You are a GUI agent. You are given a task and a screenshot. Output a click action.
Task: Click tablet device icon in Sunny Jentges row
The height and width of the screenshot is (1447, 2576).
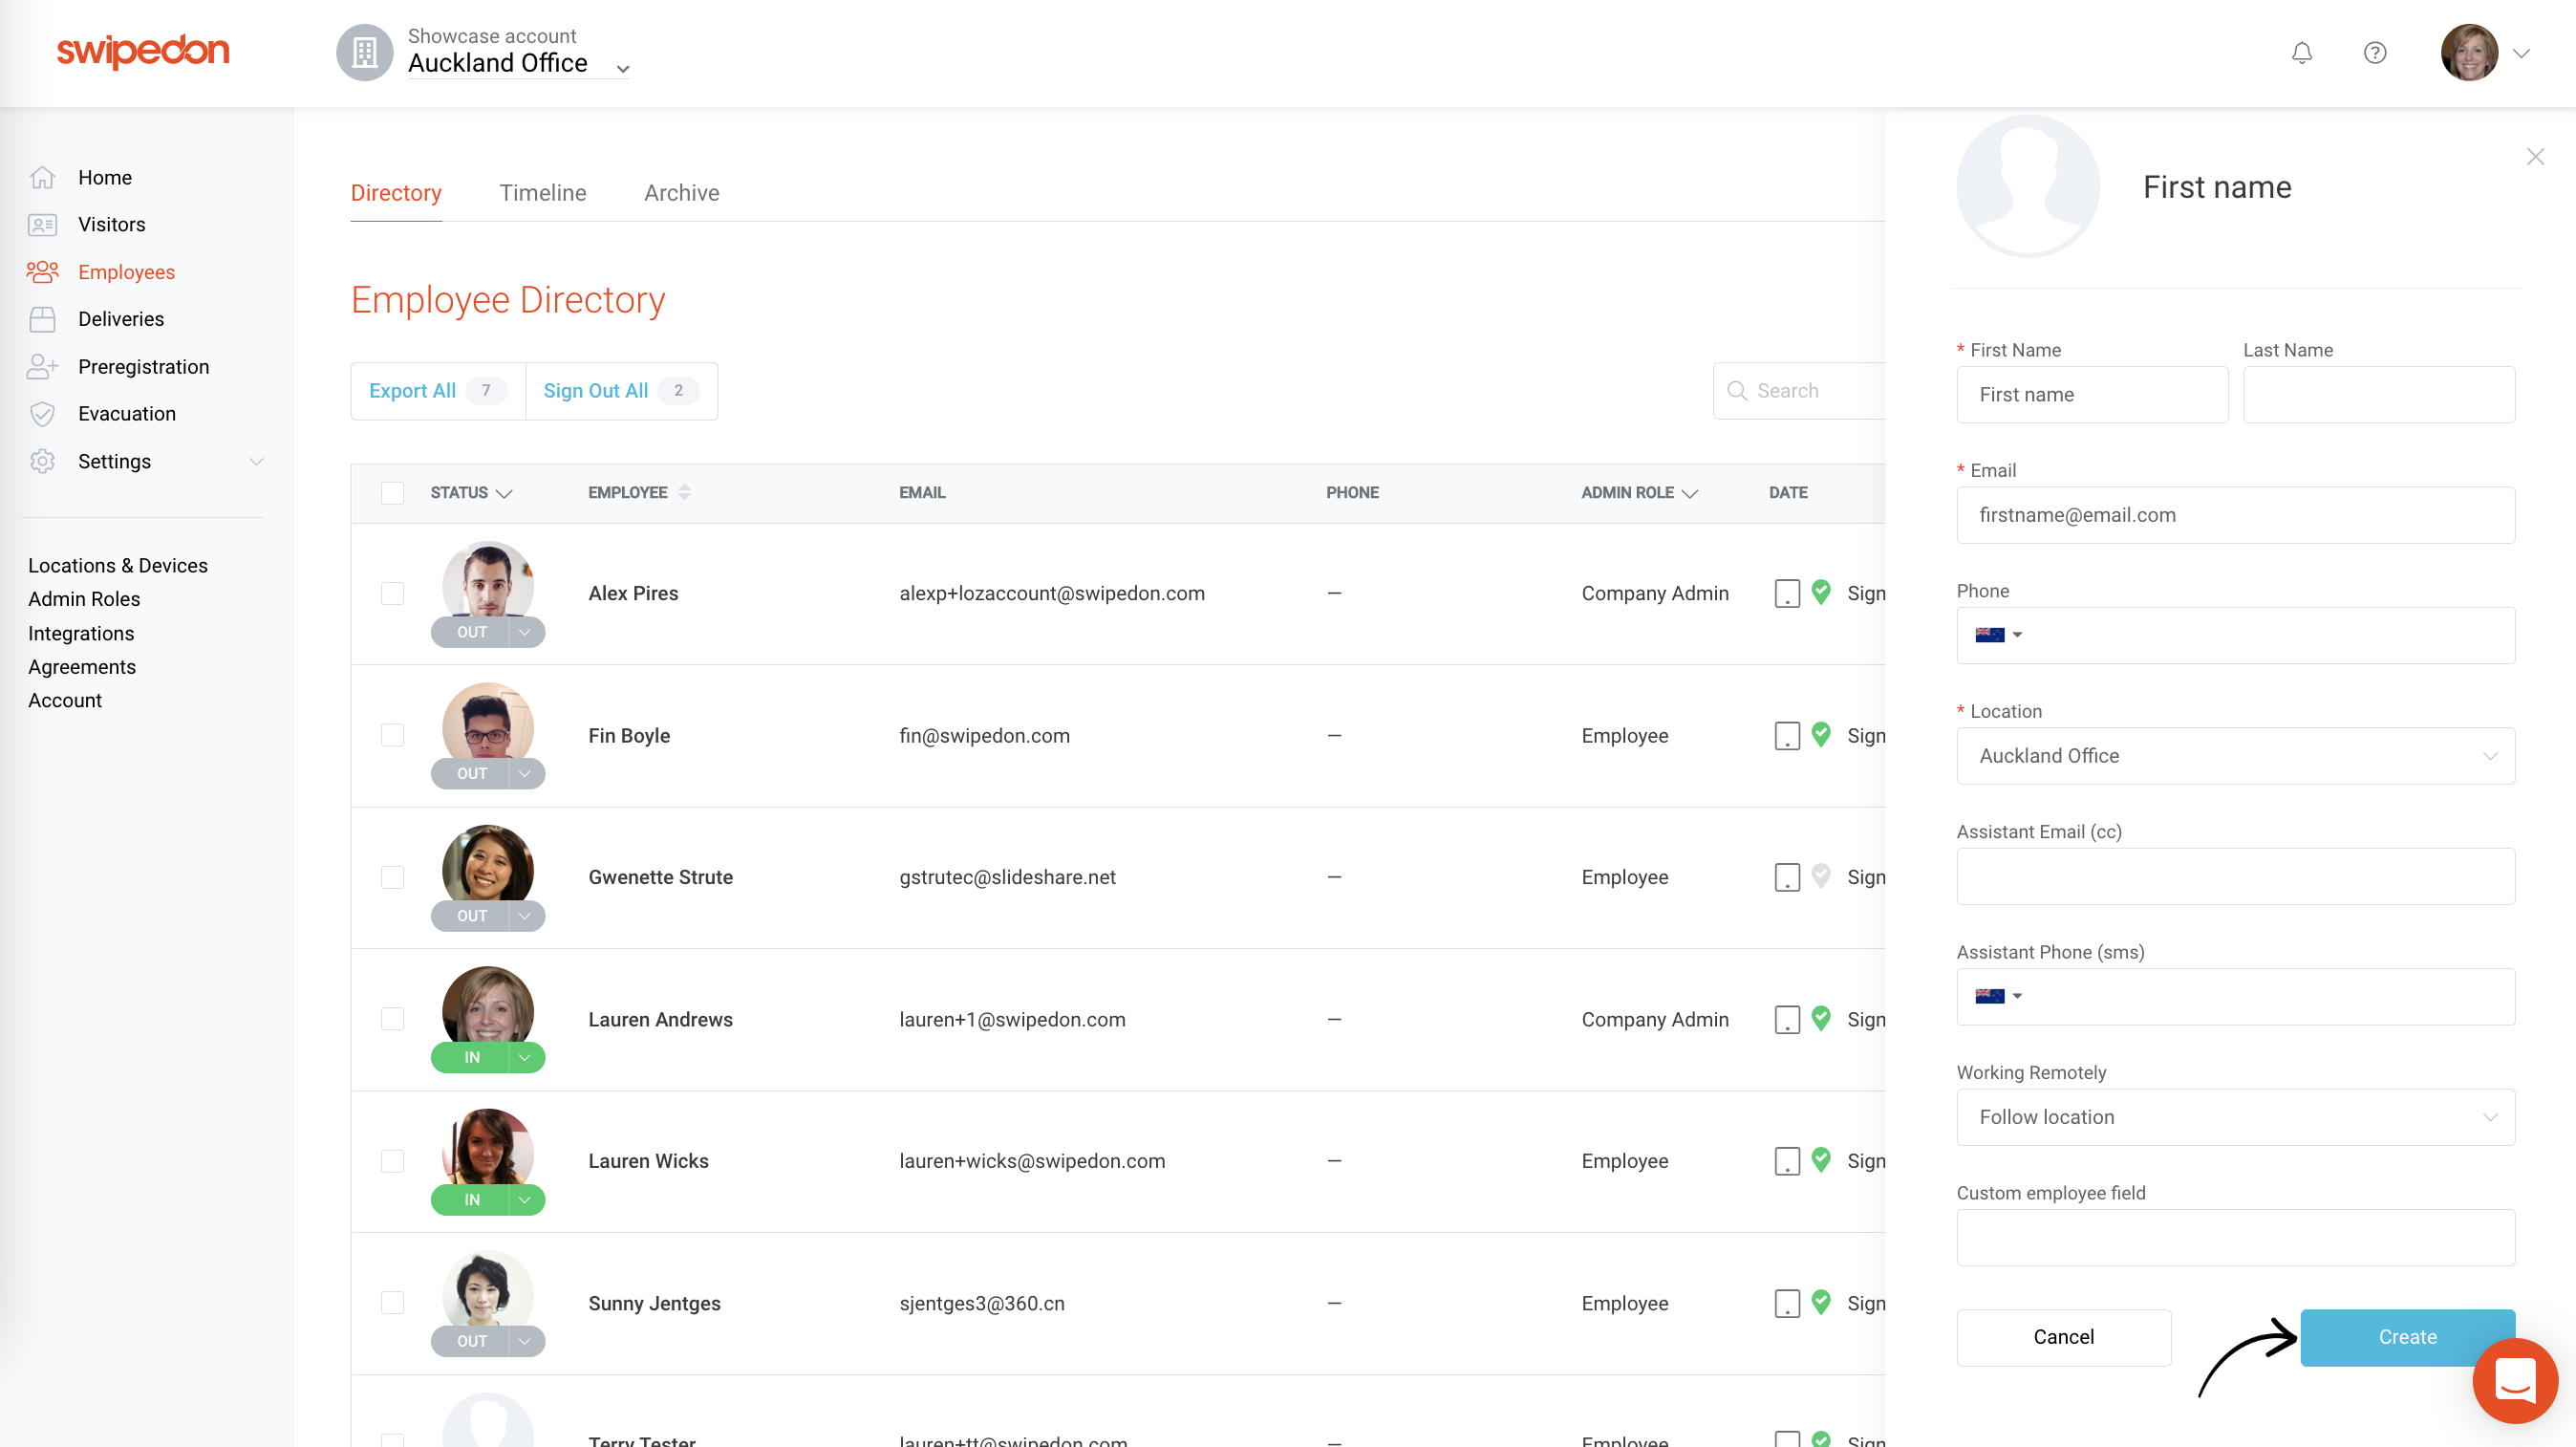coord(1786,1303)
